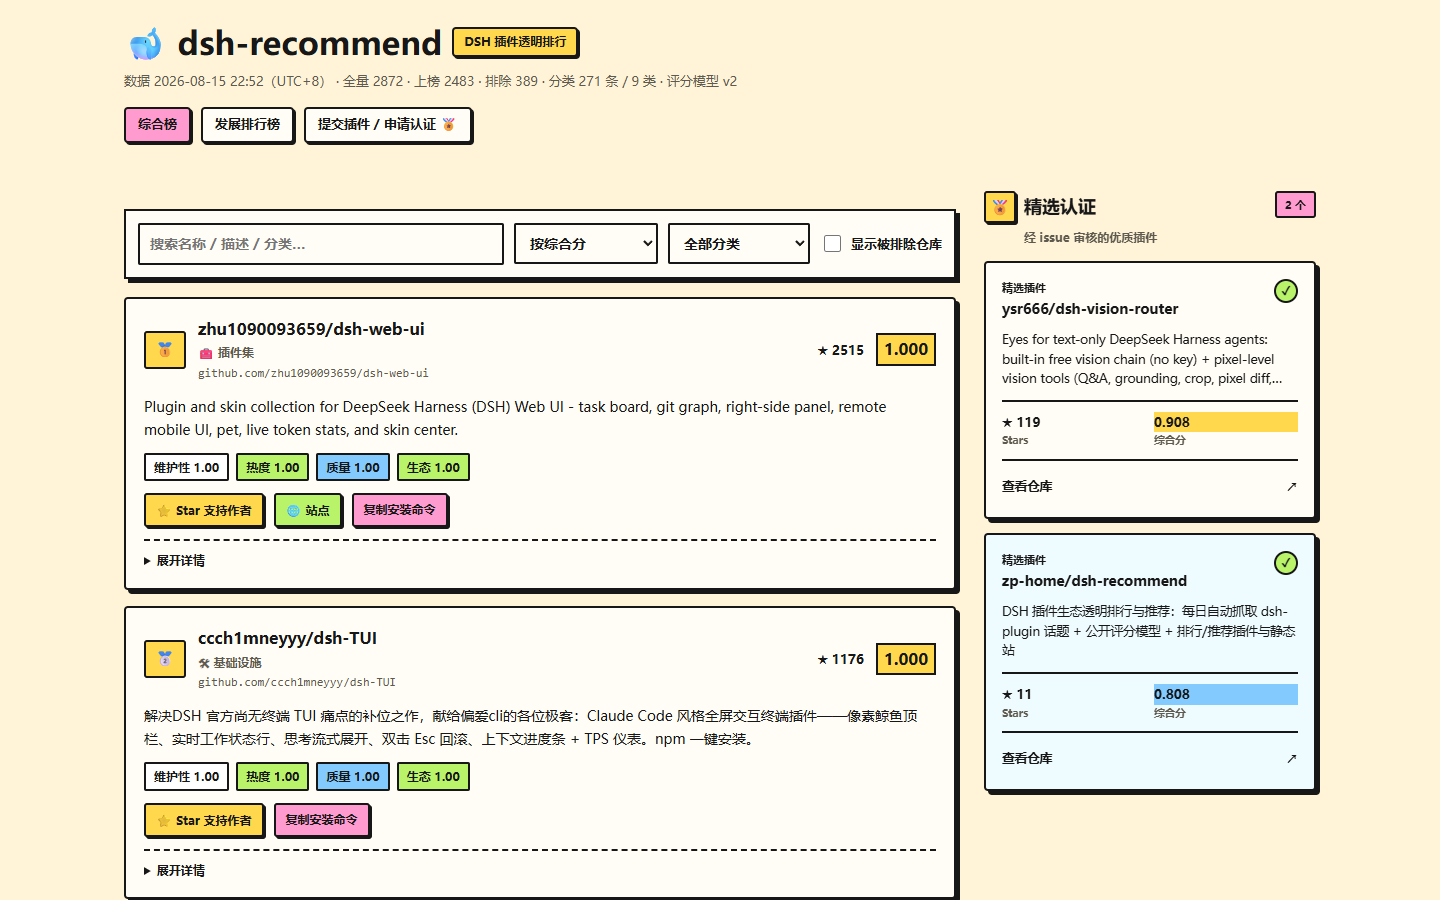The width and height of the screenshot is (1440, 900).
Task: Click the rank medal icon on dsh-TUI card
Action: point(165,659)
